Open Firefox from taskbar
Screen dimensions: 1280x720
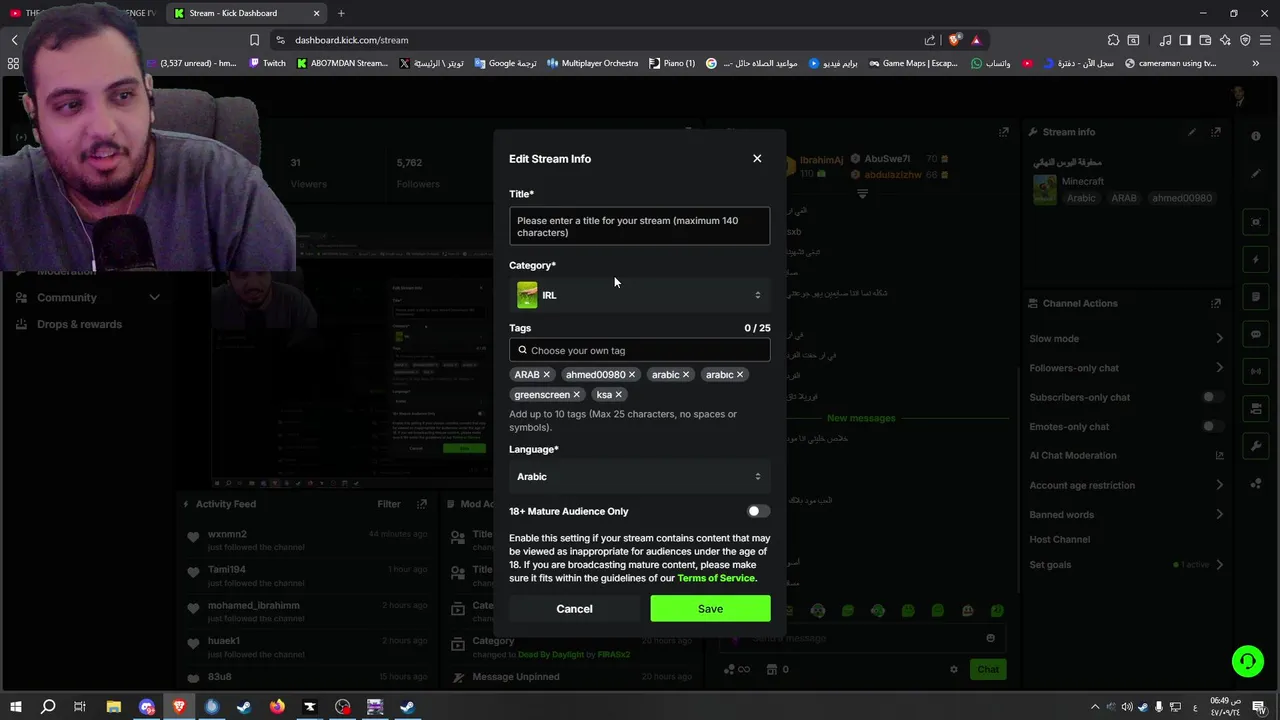[x=277, y=707]
